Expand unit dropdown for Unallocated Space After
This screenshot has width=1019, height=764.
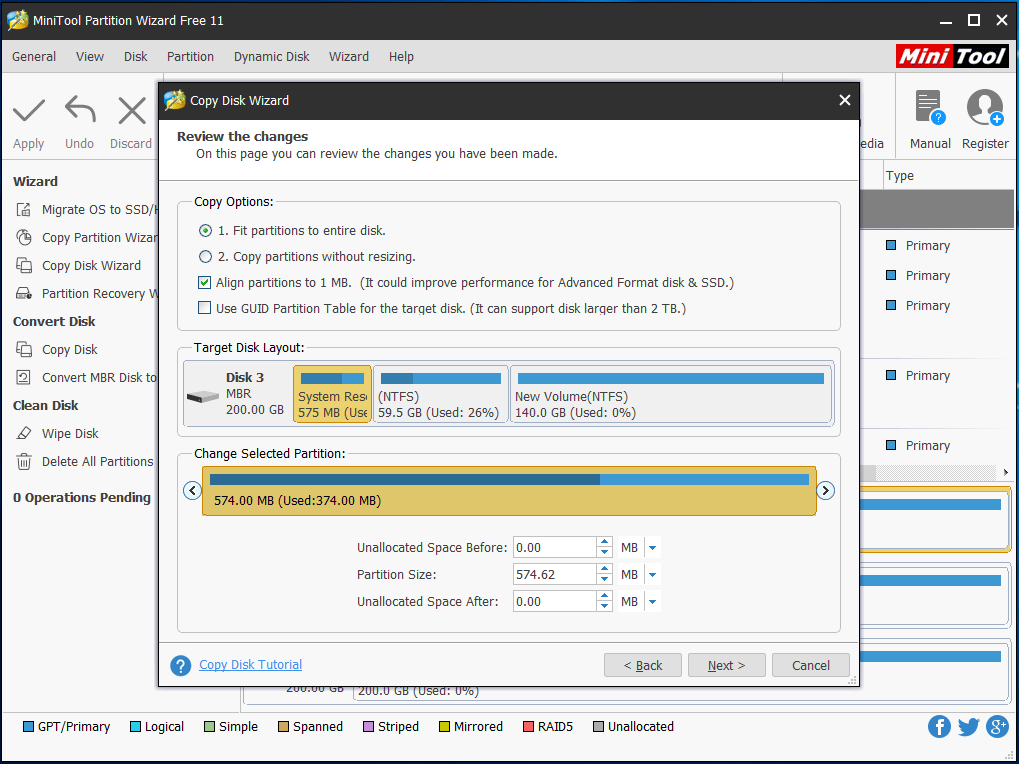(x=652, y=602)
